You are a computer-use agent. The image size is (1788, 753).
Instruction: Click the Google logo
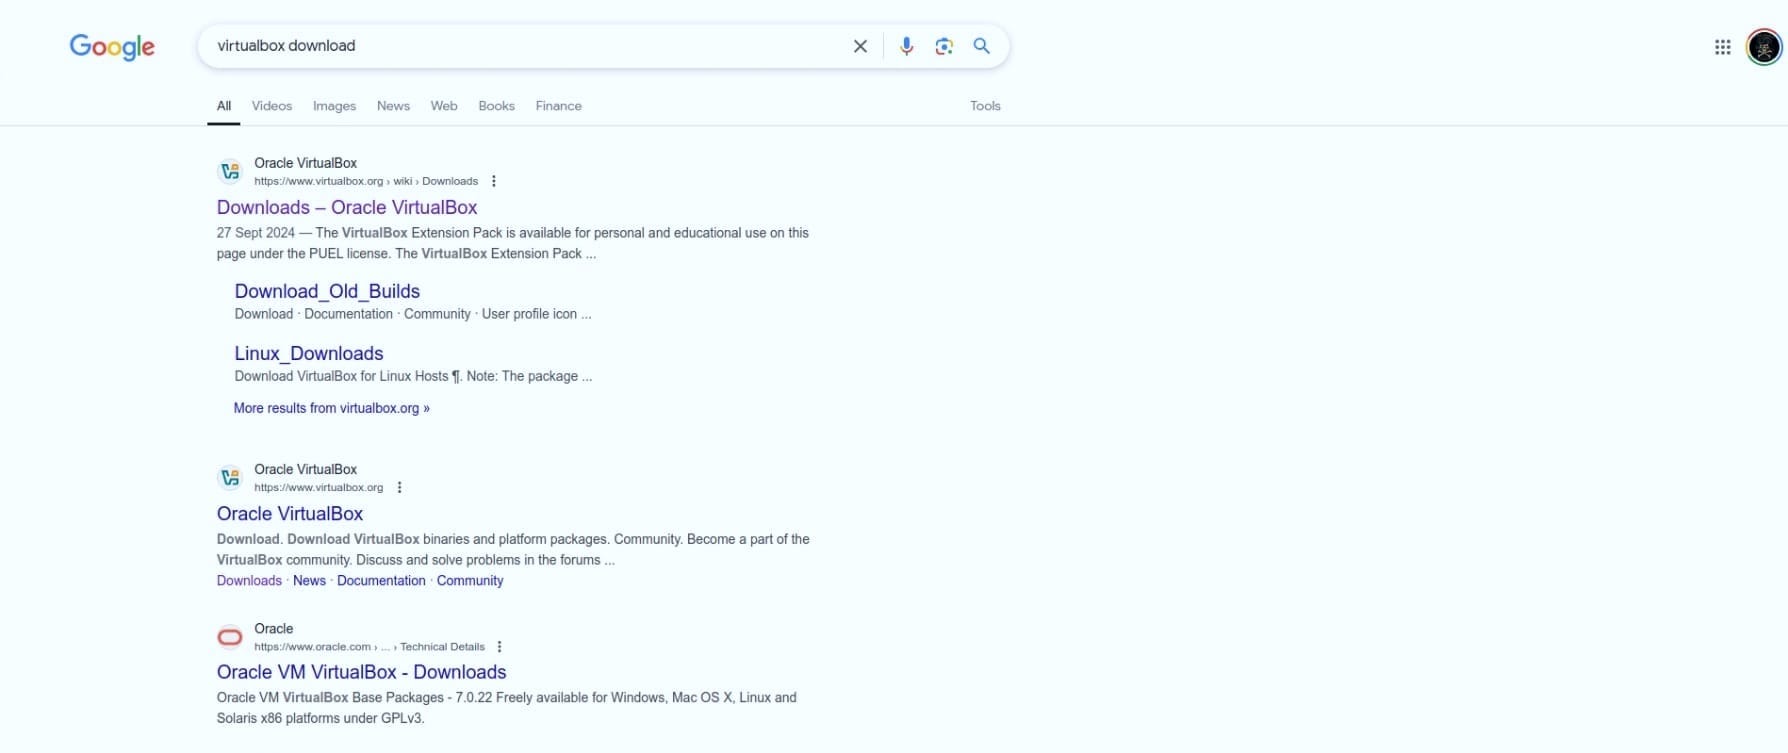coord(112,47)
